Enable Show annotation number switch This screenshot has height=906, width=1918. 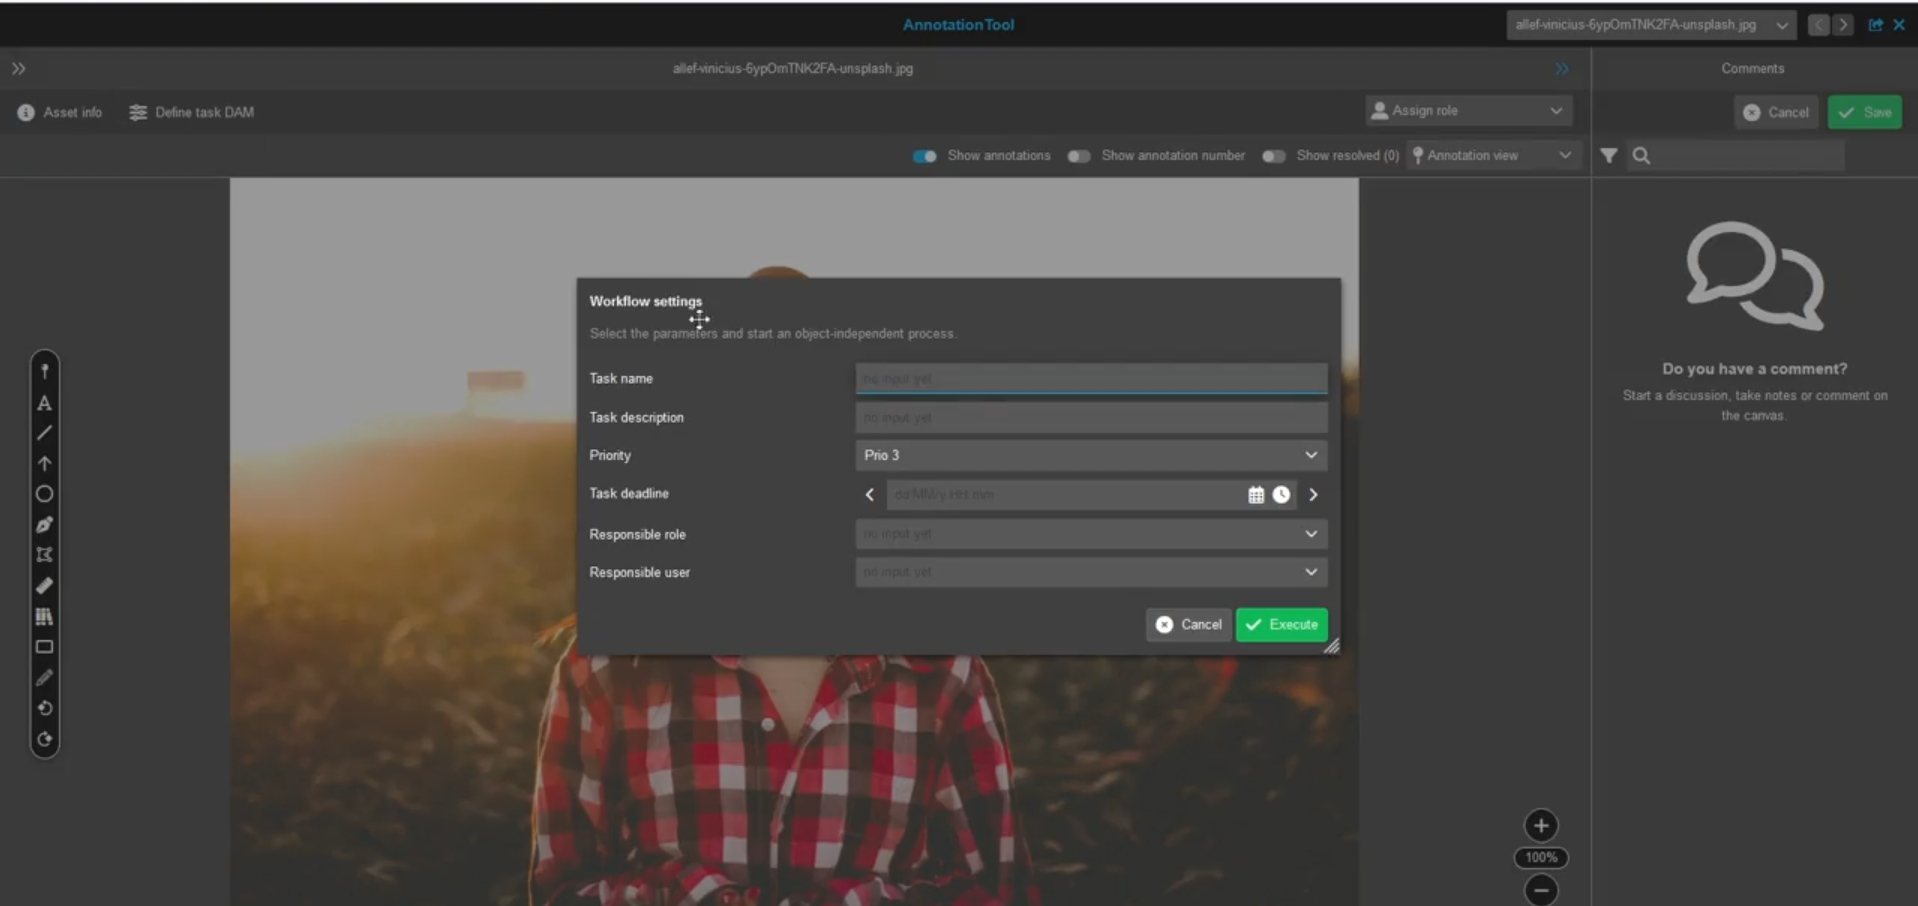1078,156
